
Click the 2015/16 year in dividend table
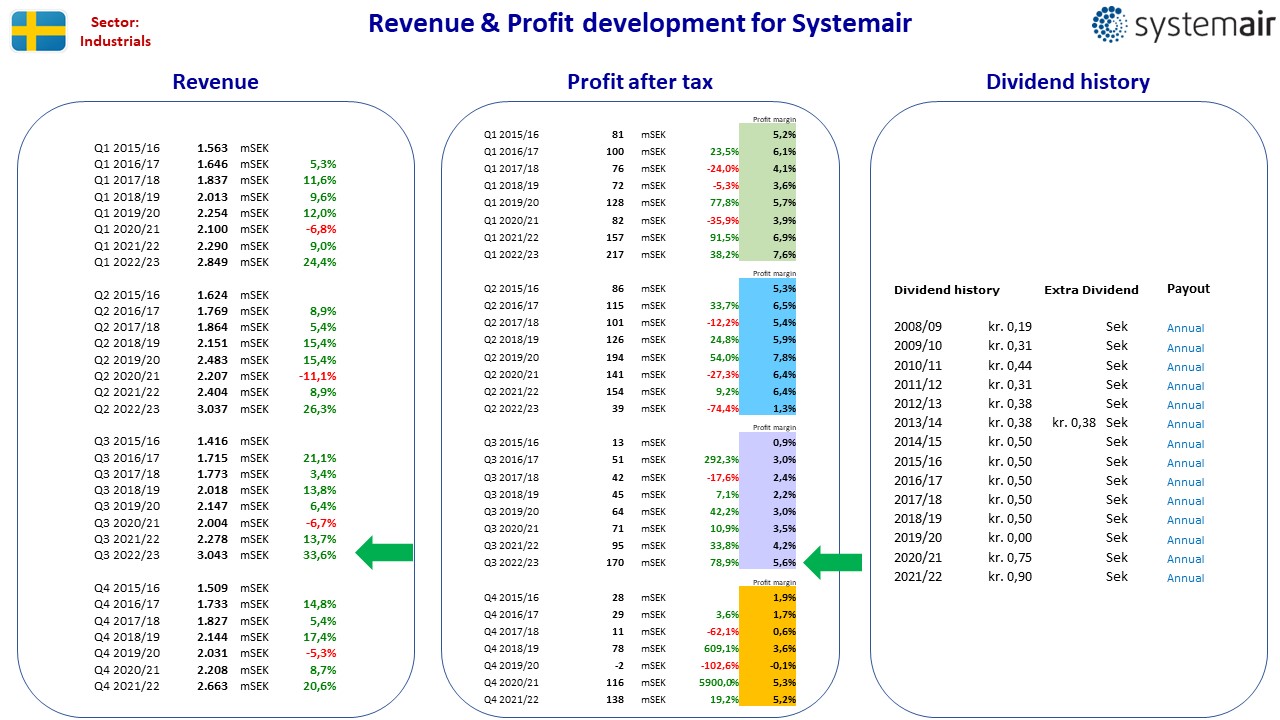coord(918,462)
